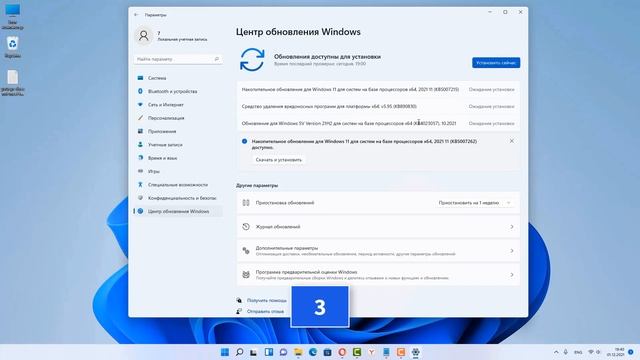
Task: Select 'Учетные записи' in the sidebar
Action: (x=178, y=145)
